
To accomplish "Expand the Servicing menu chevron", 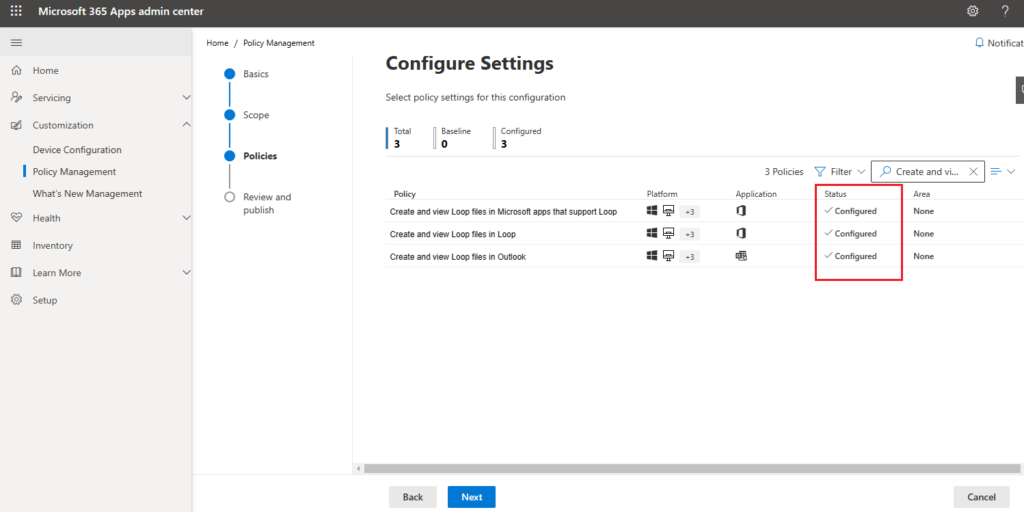I will (186, 98).
